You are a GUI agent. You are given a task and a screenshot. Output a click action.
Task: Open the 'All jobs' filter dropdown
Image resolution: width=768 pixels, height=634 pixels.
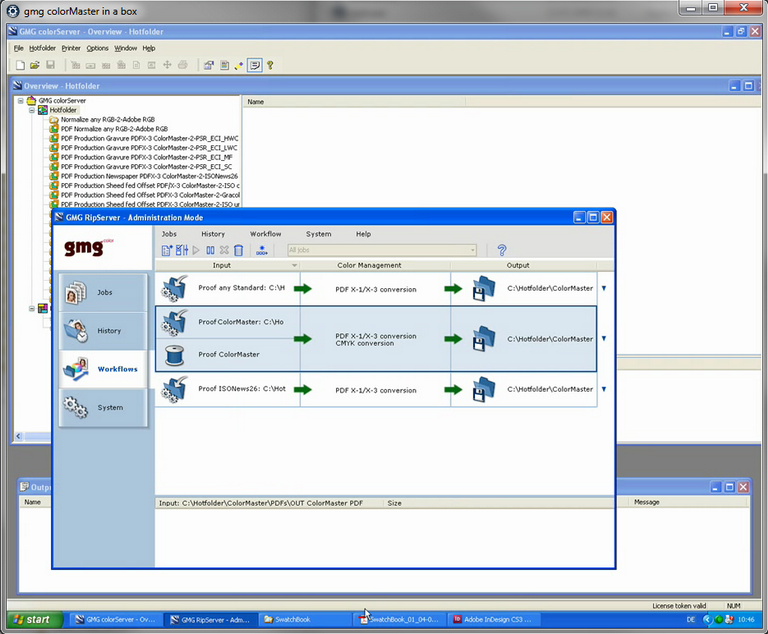coord(382,250)
